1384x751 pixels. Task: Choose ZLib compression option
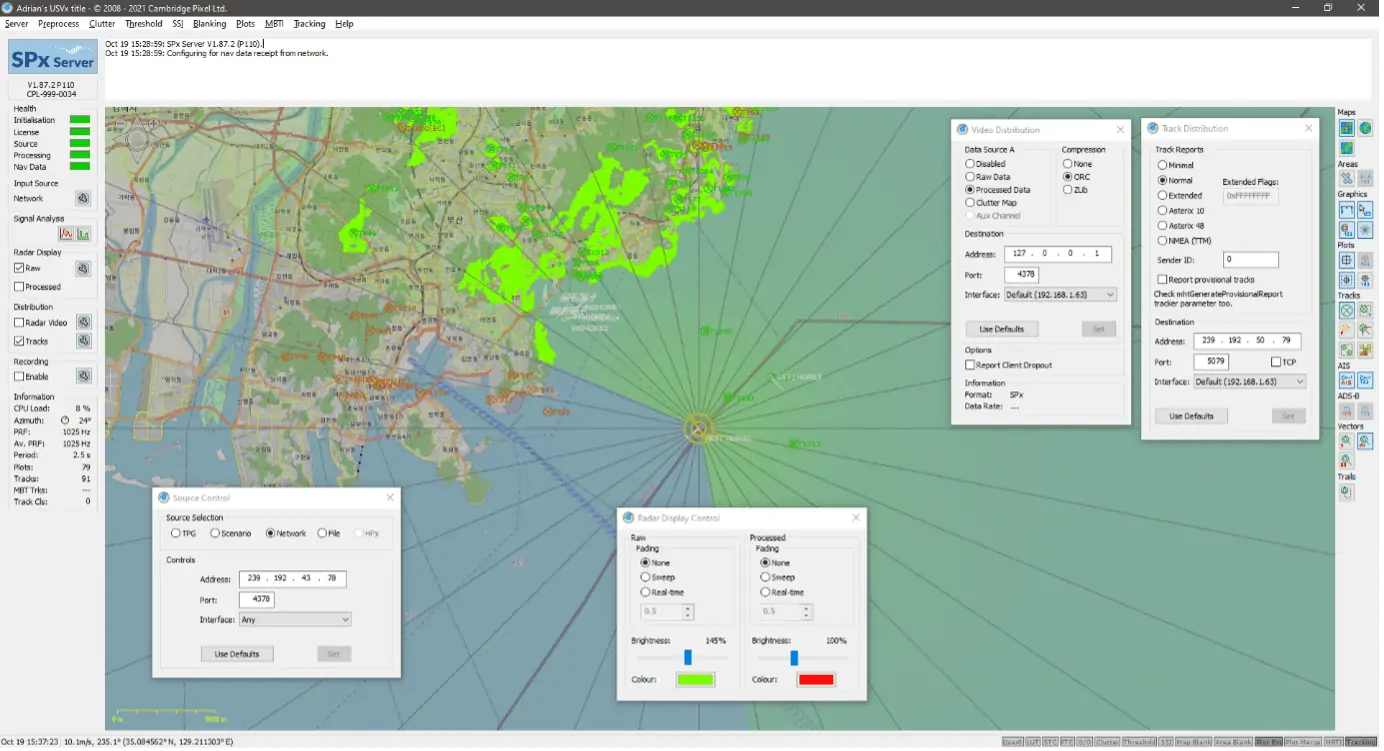[1068, 190]
